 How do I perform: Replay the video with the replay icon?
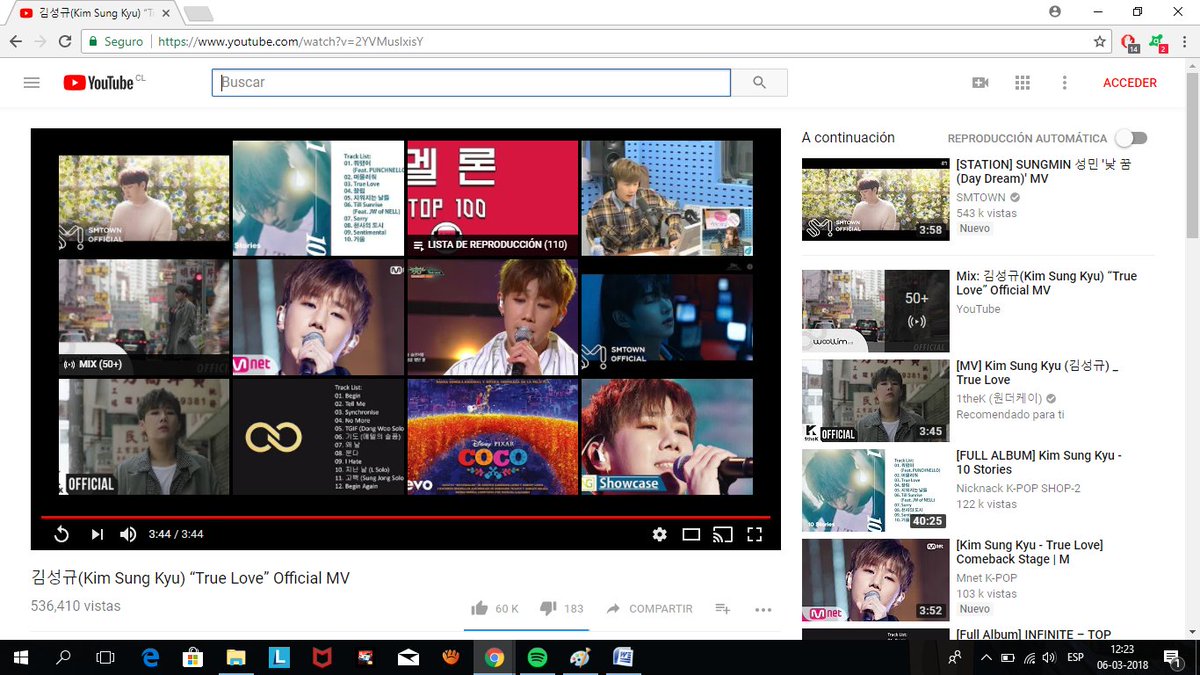pyautogui.click(x=61, y=534)
